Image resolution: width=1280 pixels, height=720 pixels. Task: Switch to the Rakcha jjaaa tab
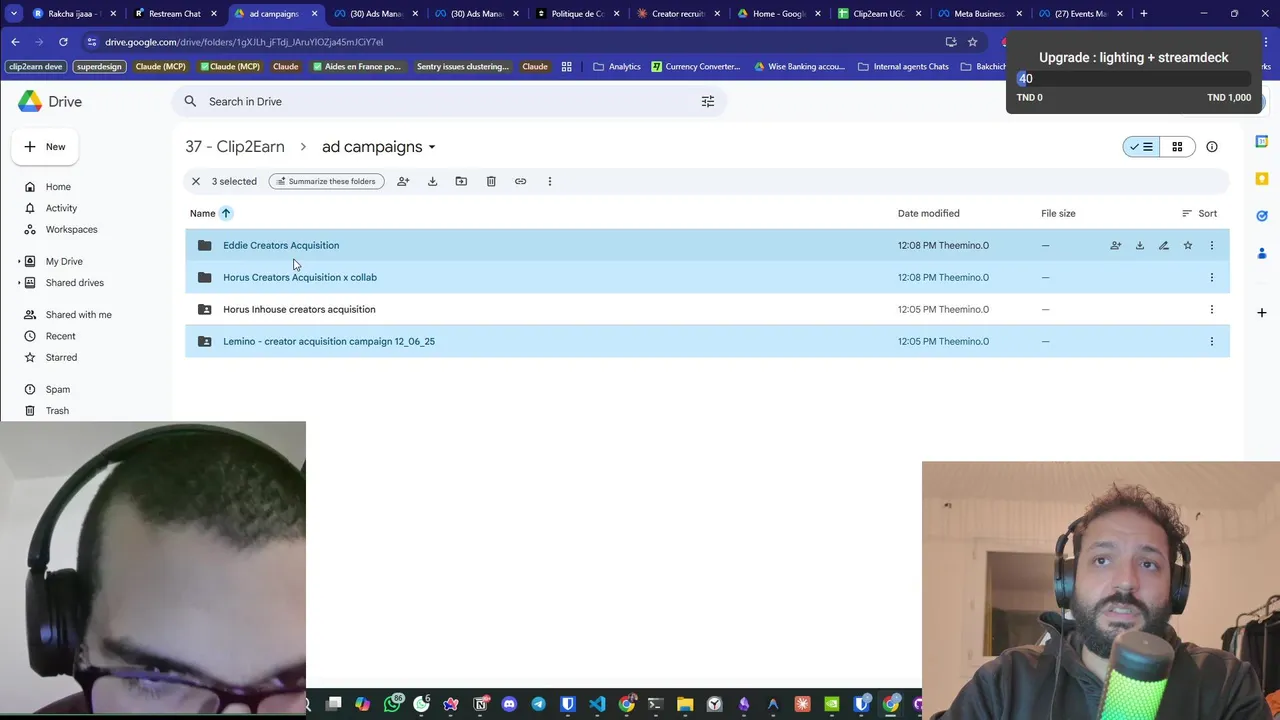click(74, 14)
